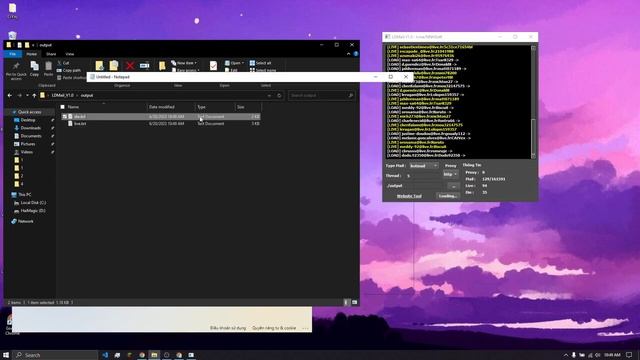Show hidden system tray icons
Screen dimensions: 640x360
(566, 355)
